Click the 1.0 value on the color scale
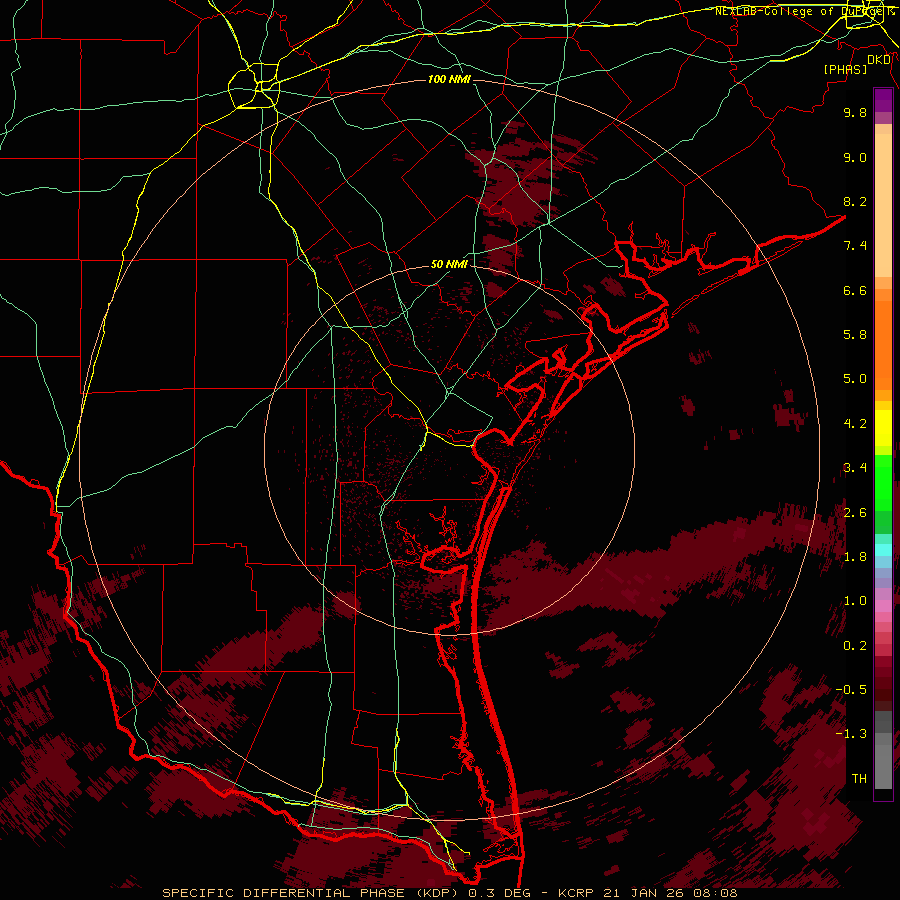The height and width of the screenshot is (900, 900). [855, 601]
